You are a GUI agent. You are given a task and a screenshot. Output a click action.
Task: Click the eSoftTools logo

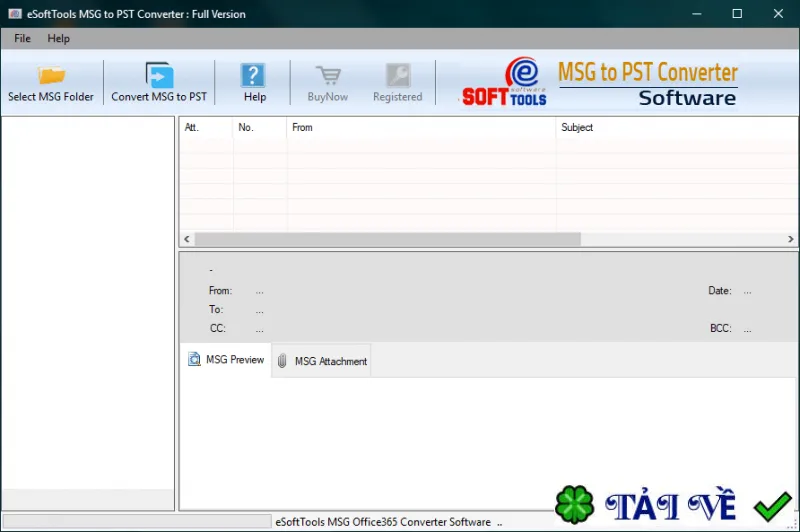pyautogui.click(x=504, y=82)
